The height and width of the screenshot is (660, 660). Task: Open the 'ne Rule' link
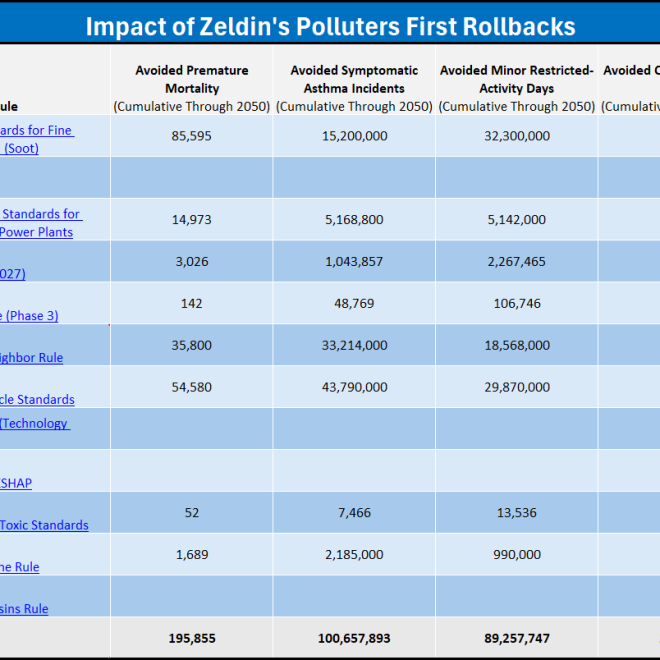click(x=20, y=567)
